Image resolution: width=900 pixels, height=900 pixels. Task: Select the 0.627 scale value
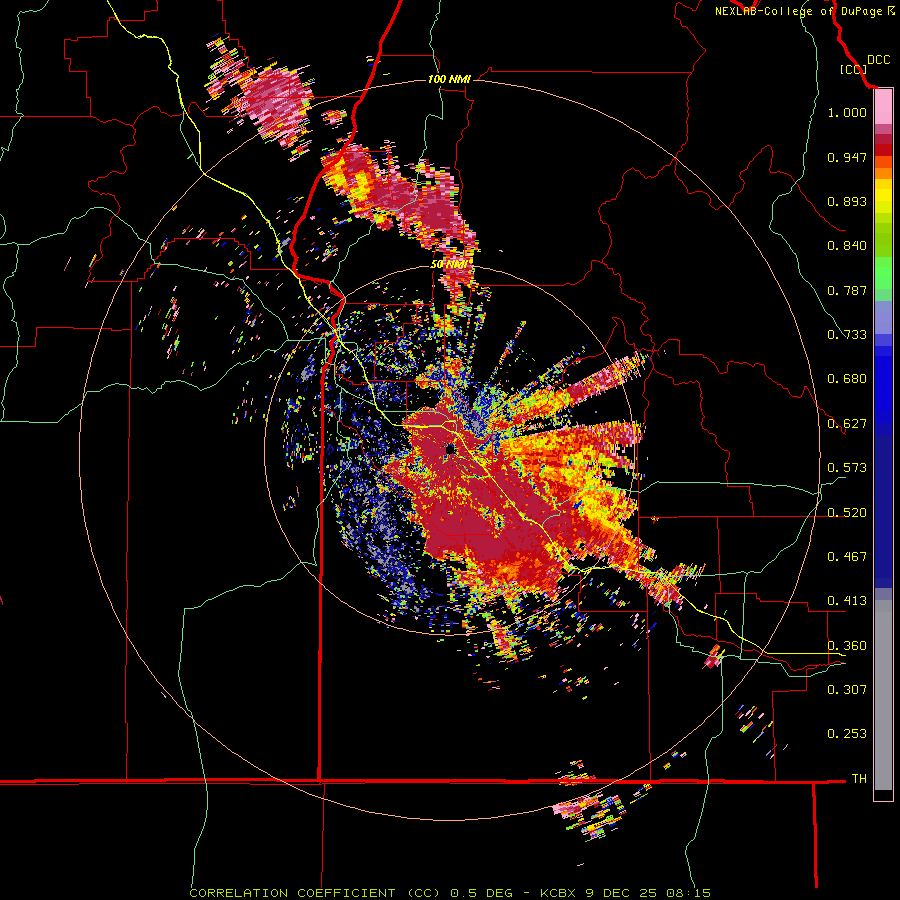point(847,424)
